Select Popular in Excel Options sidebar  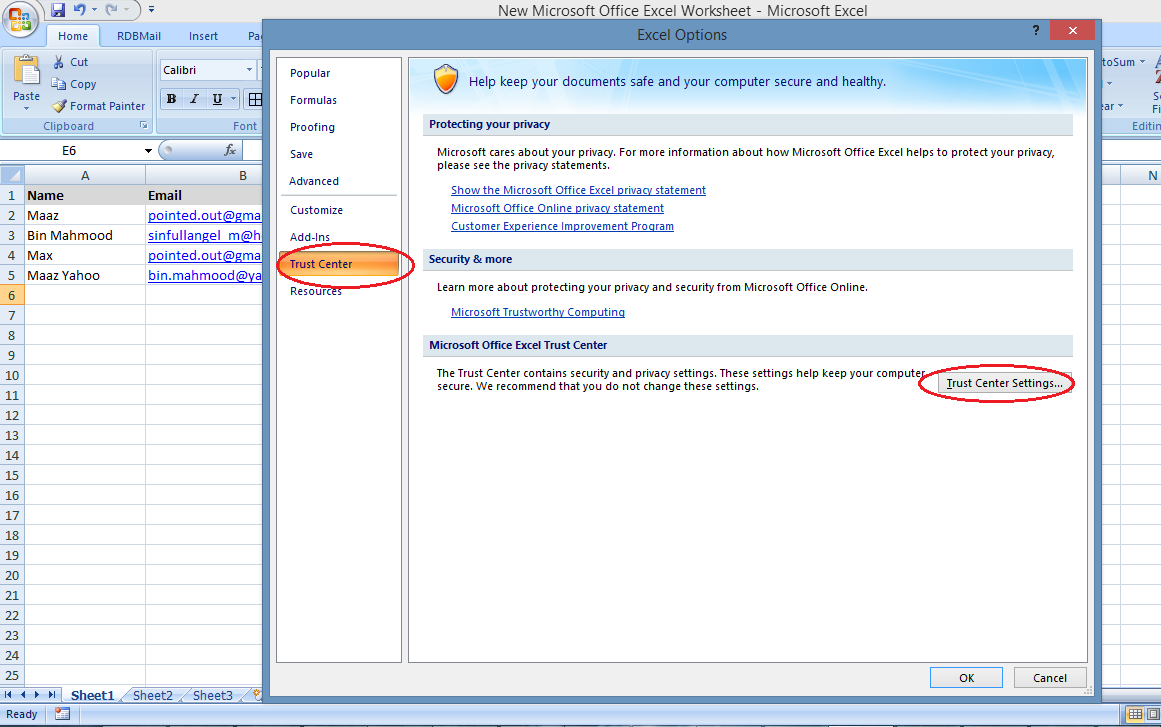coord(339,73)
